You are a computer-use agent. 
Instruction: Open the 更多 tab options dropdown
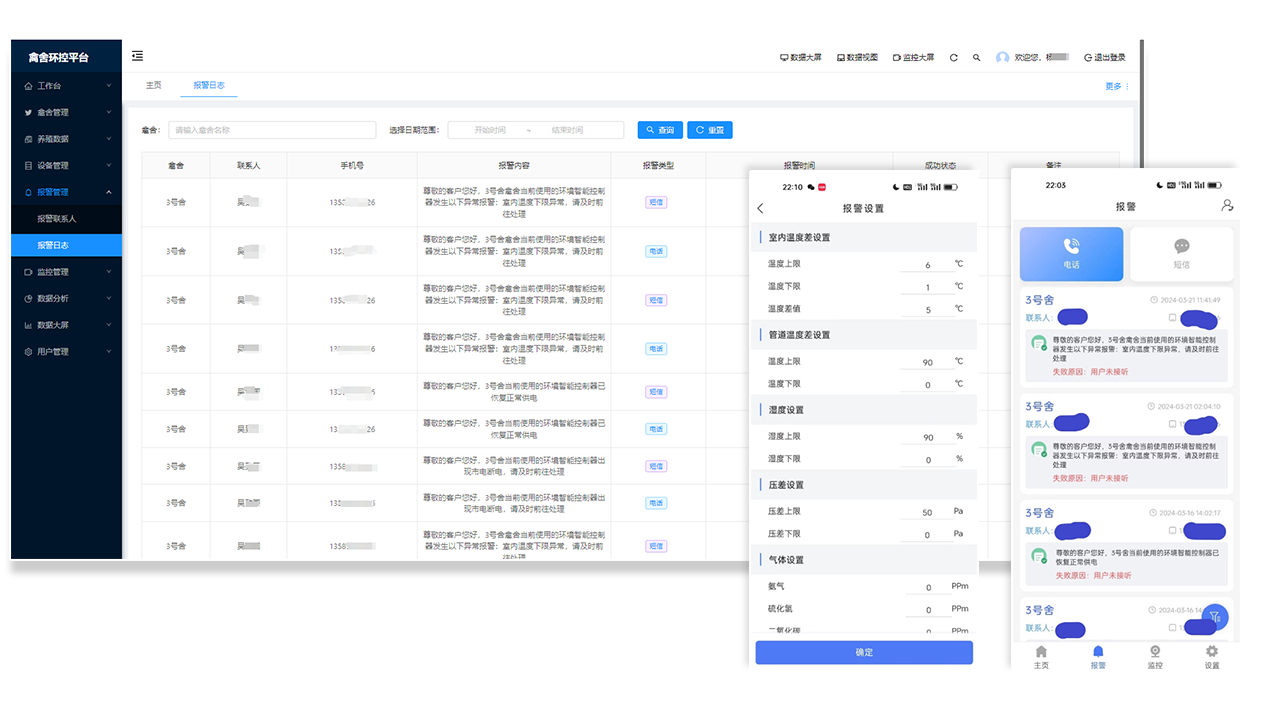pos(1116,87)
